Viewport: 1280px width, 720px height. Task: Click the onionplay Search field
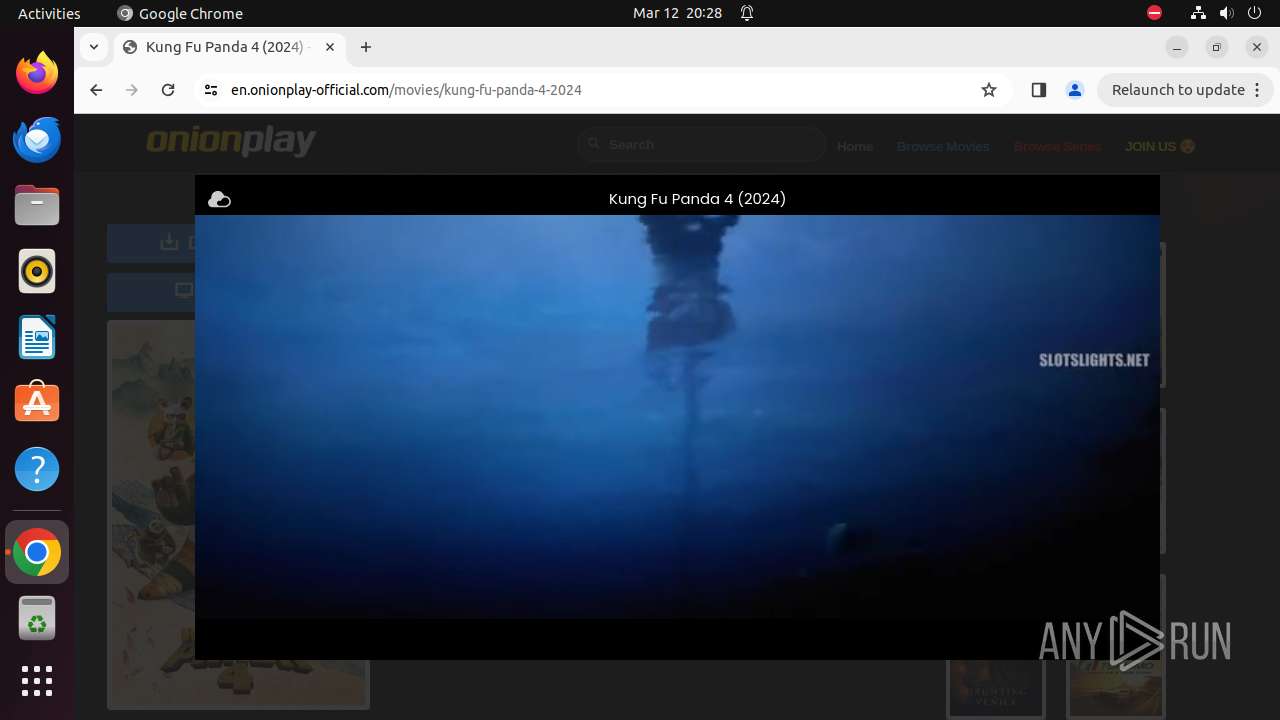[702, 145]
